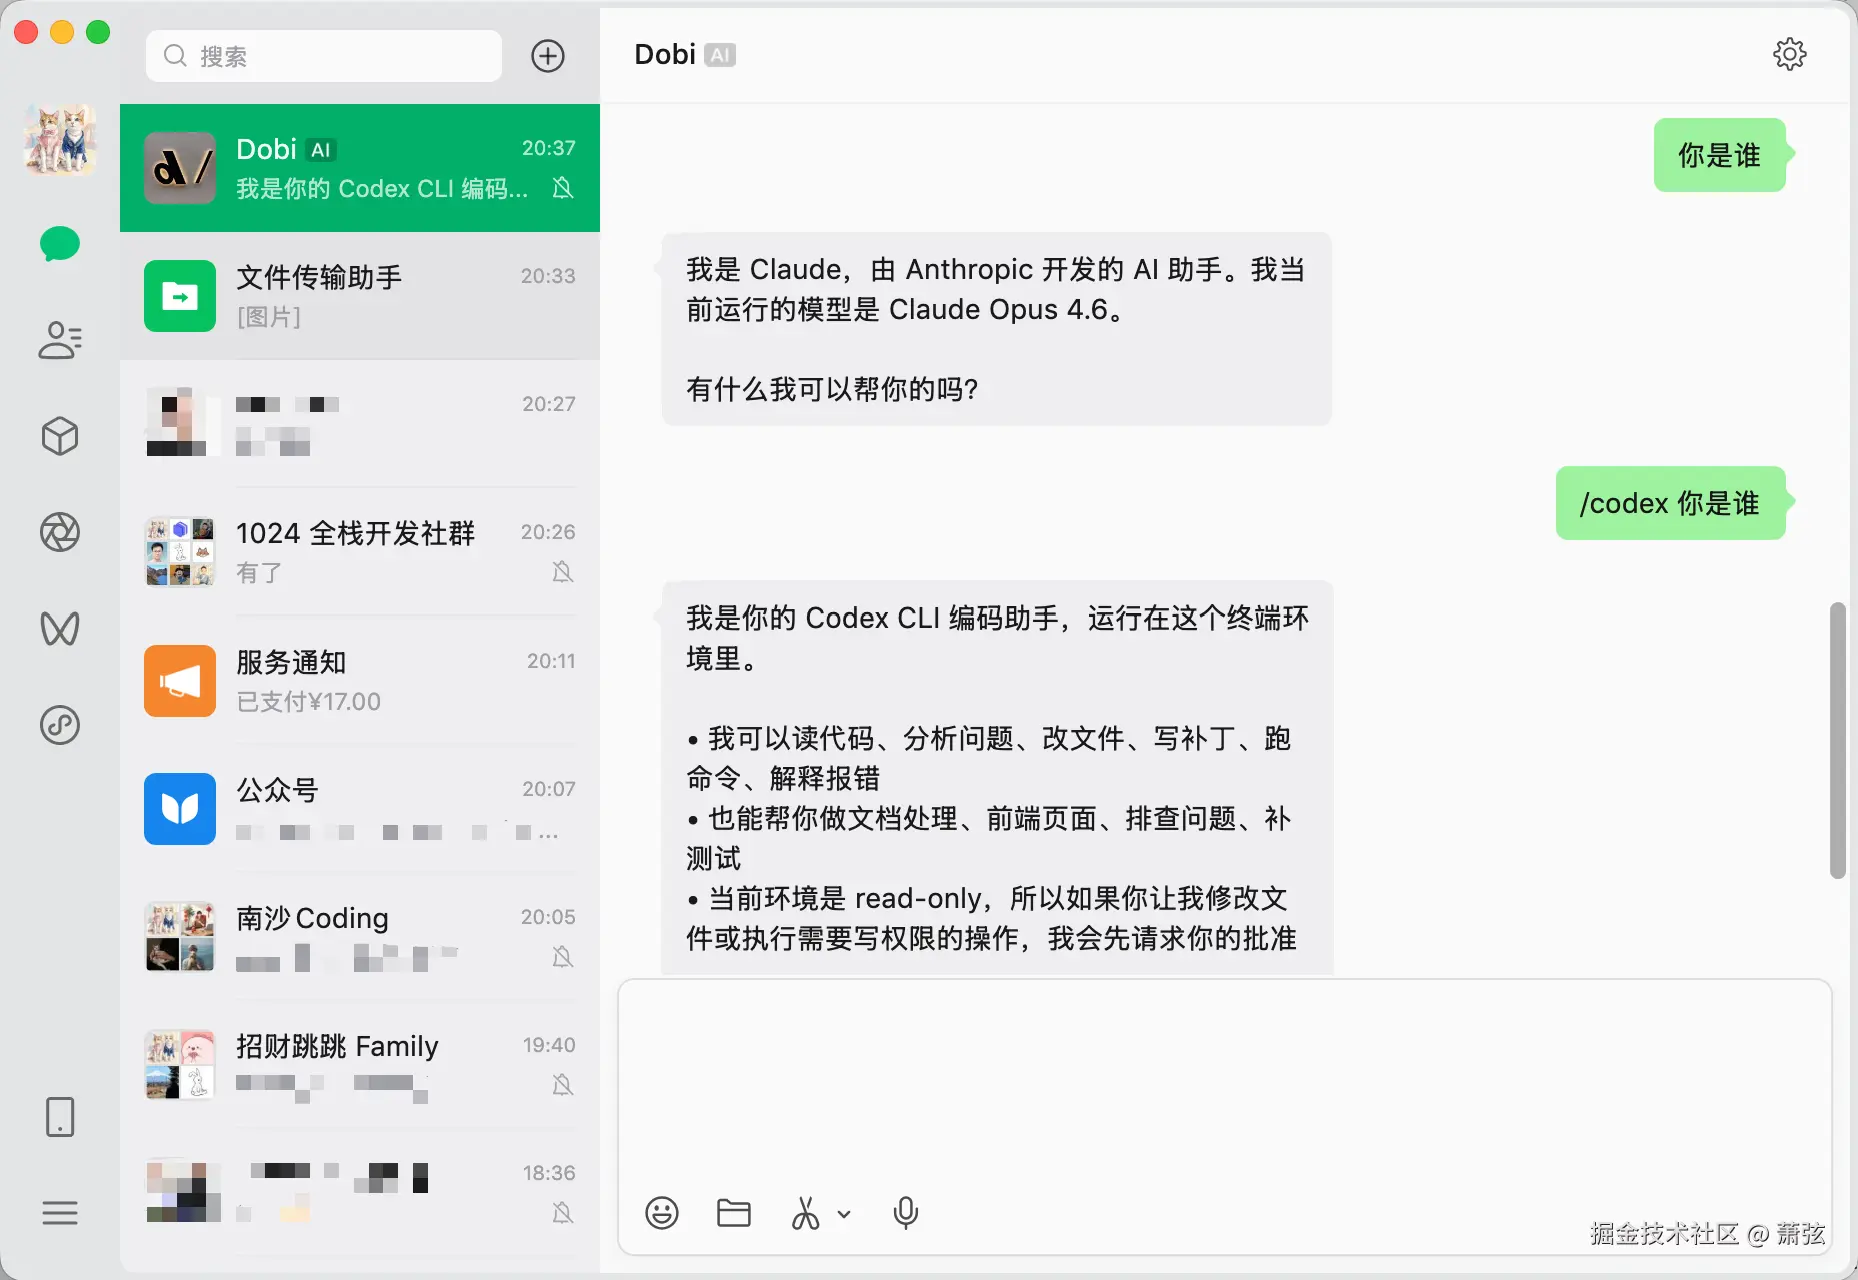This screenshot has height=1280, width=1858.
Task: Send a file using the folder icon
Action: pos(734,1213)
